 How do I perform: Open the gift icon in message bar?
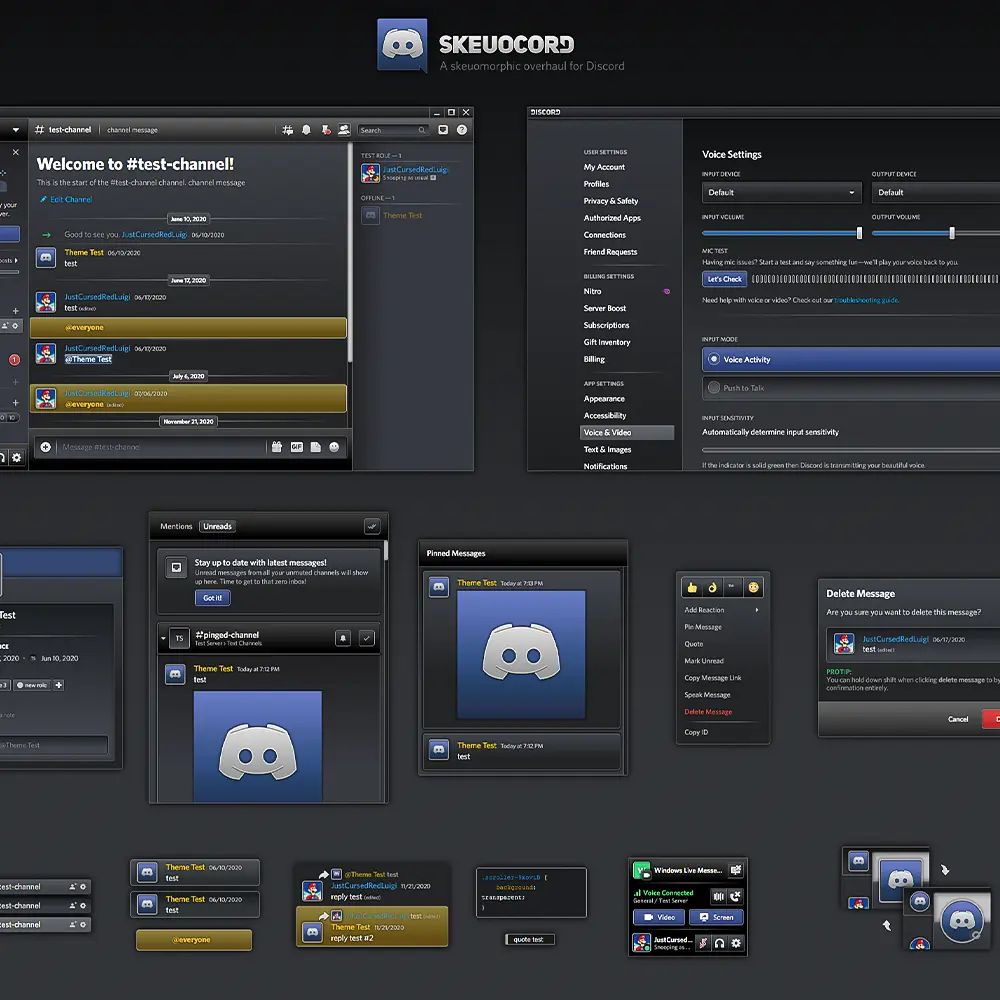[277, 447]
